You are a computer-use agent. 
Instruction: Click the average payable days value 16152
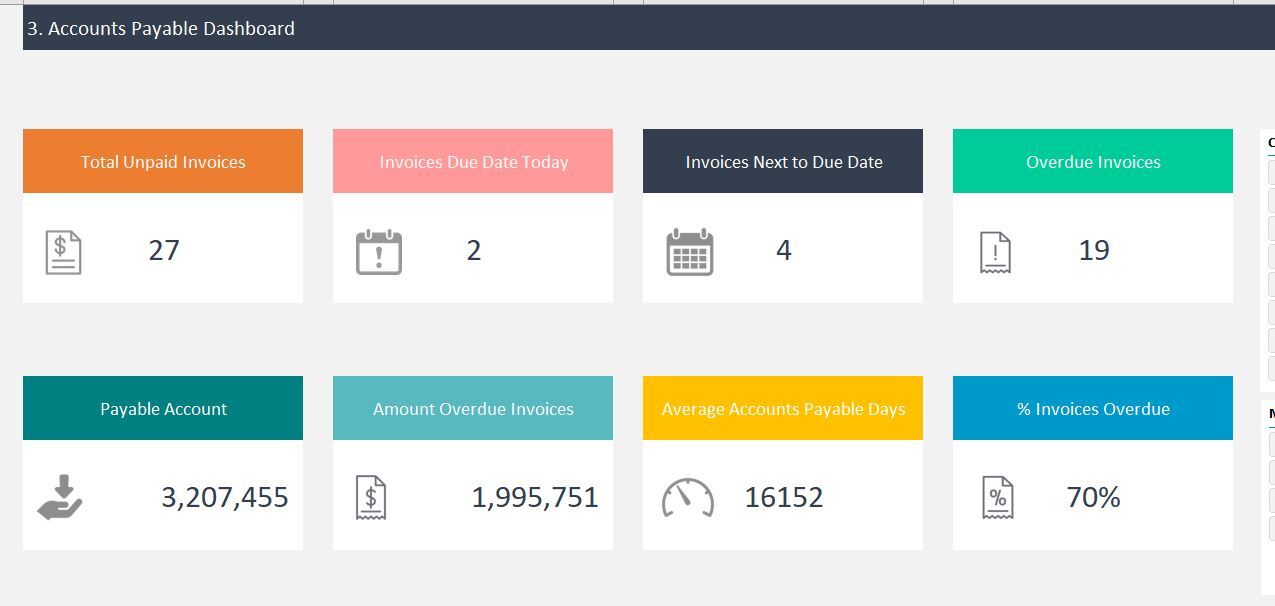pyautogui.click(x=784, y=497)
